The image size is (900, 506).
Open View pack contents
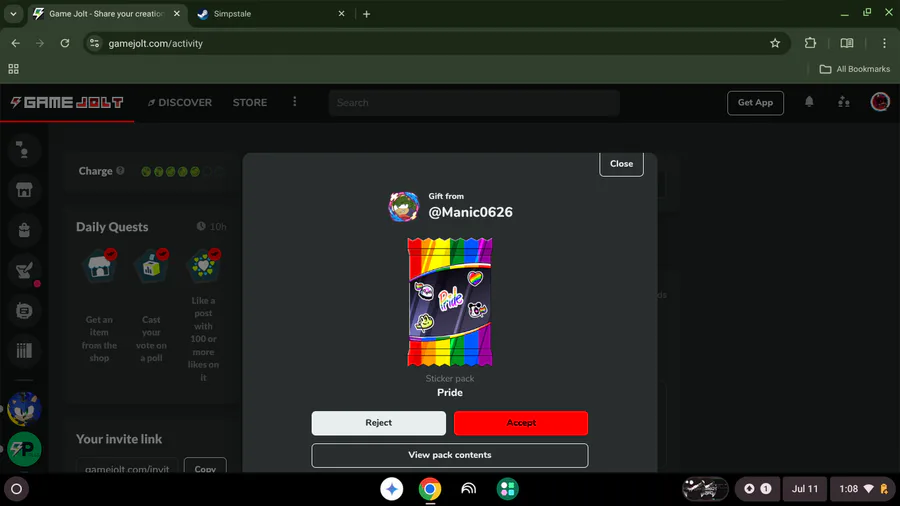click(x=449, y=455)
